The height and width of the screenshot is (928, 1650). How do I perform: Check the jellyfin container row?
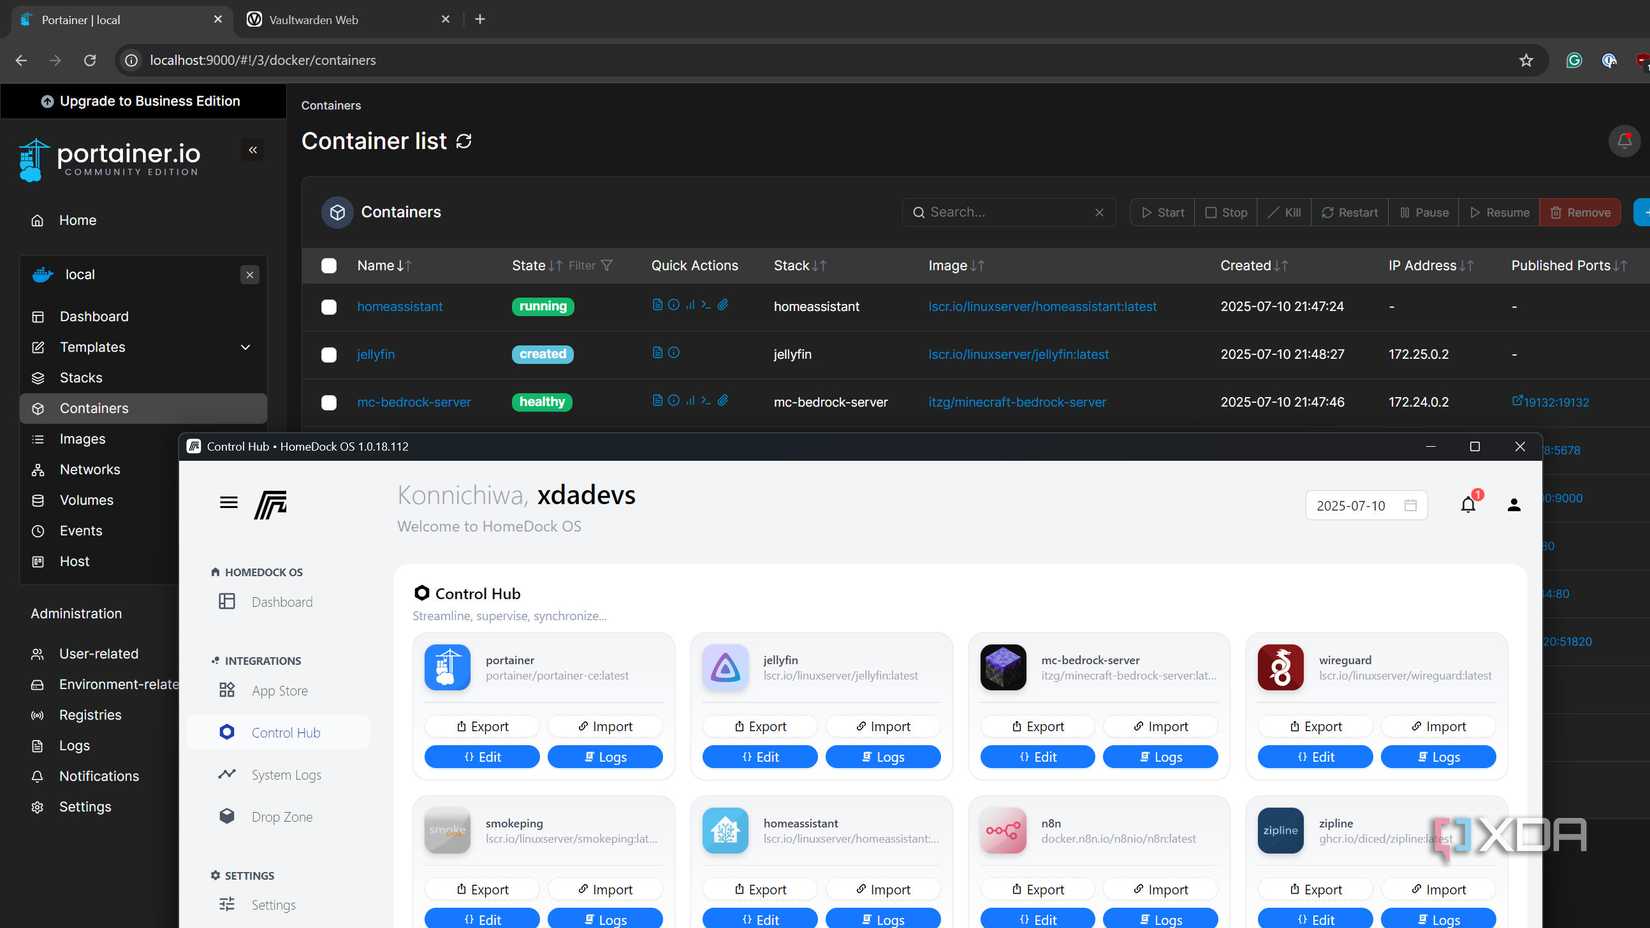click(329, 354)
